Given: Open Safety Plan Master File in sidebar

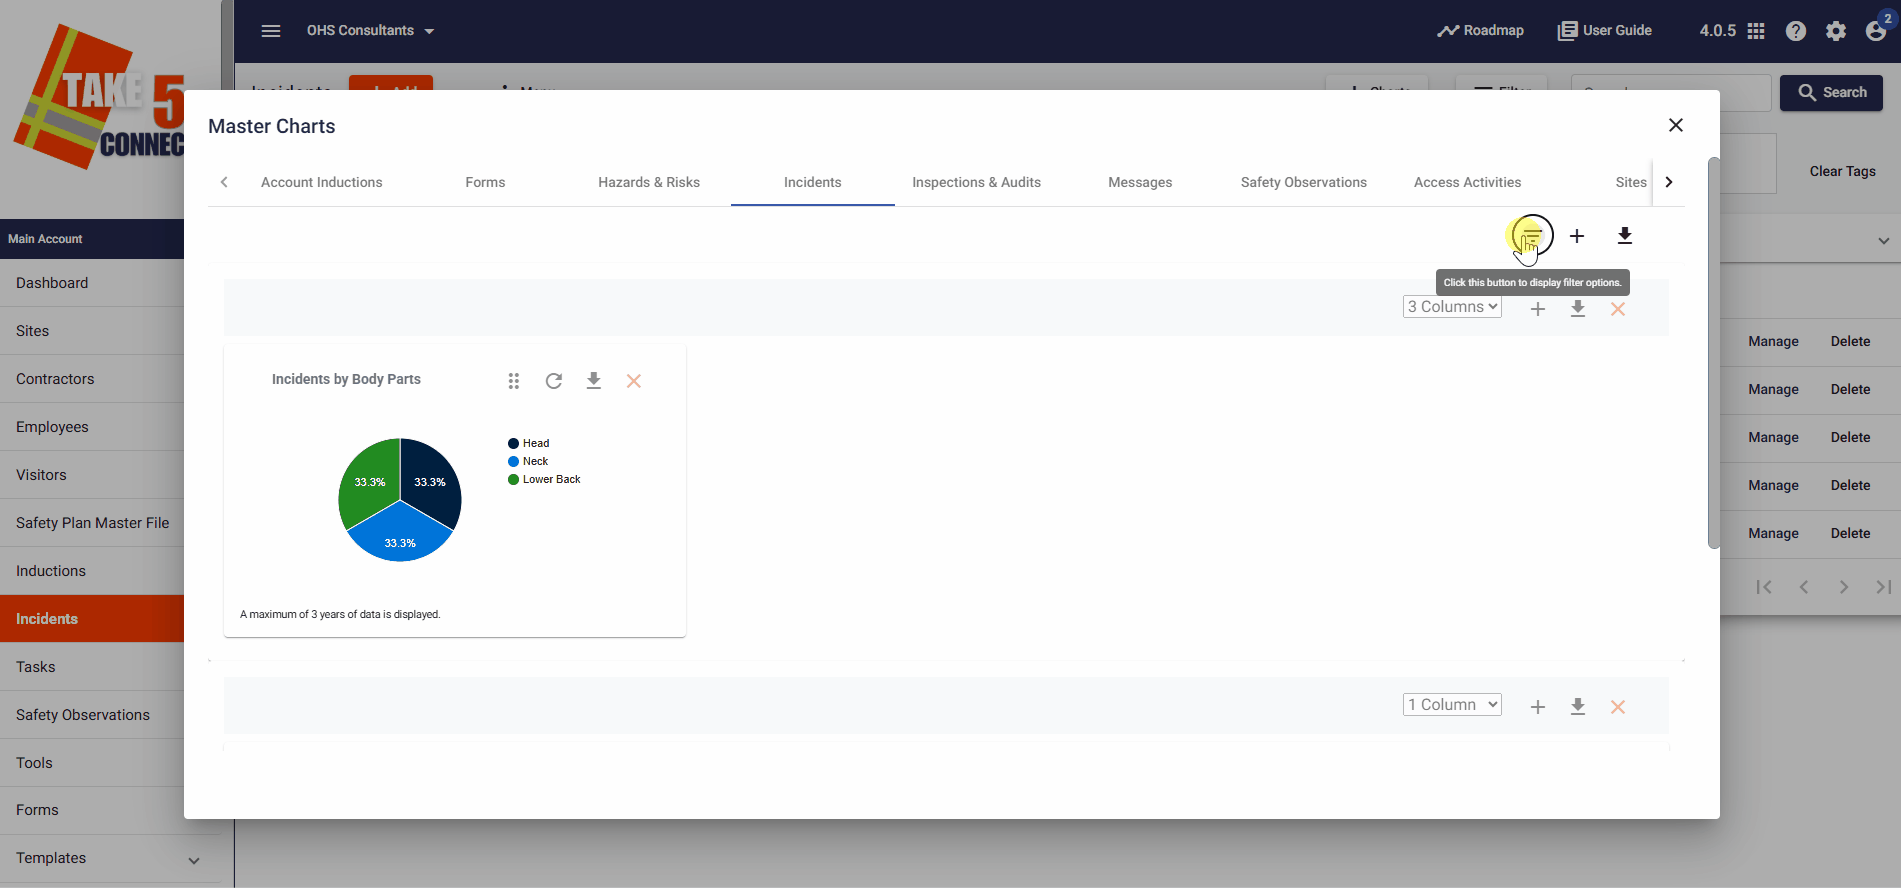Looking at the screenshot, I should (92, 523).
